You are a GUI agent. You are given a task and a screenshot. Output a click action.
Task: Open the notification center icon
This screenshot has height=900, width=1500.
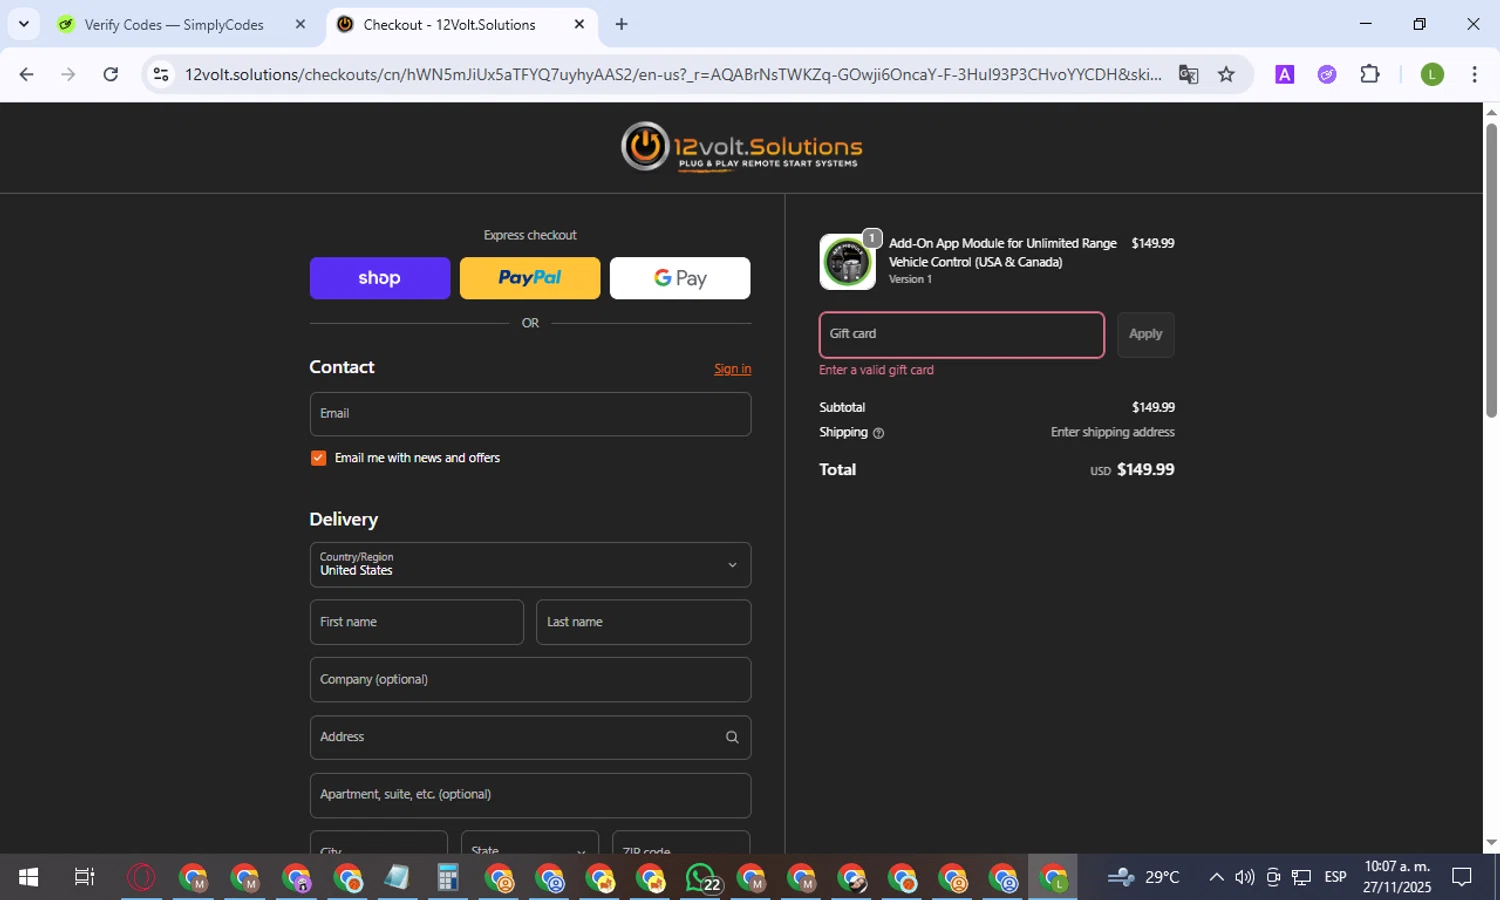coord(1462,878)
